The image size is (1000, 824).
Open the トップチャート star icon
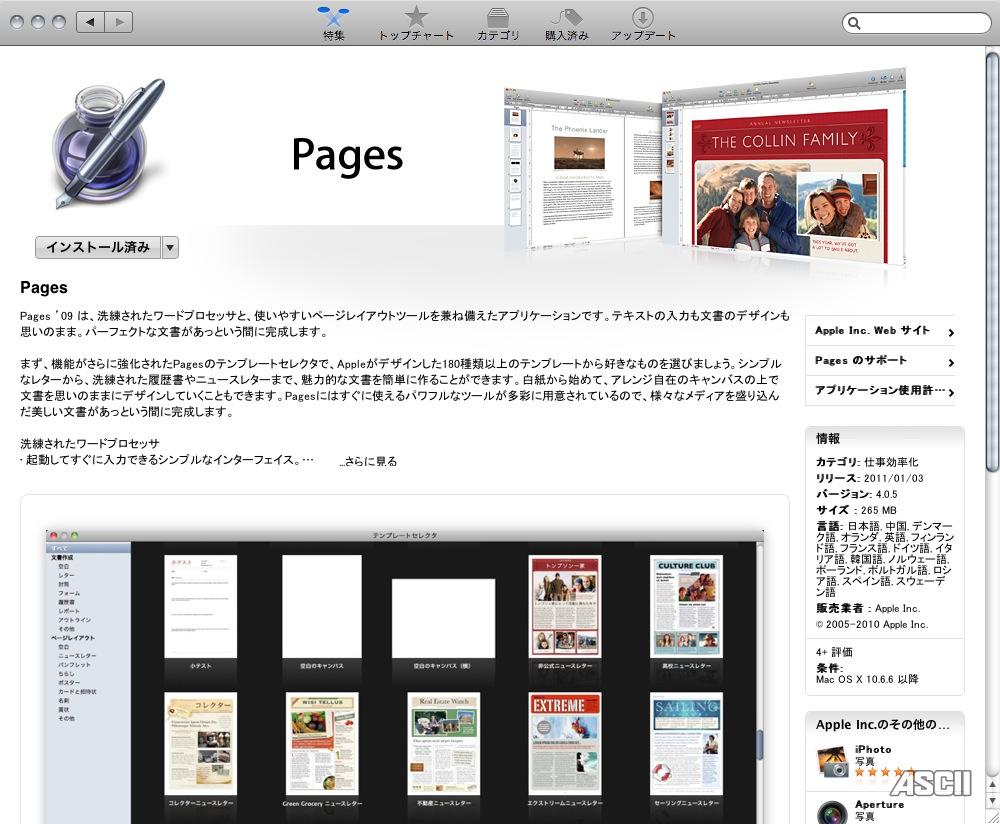click(x=416, y=17)
